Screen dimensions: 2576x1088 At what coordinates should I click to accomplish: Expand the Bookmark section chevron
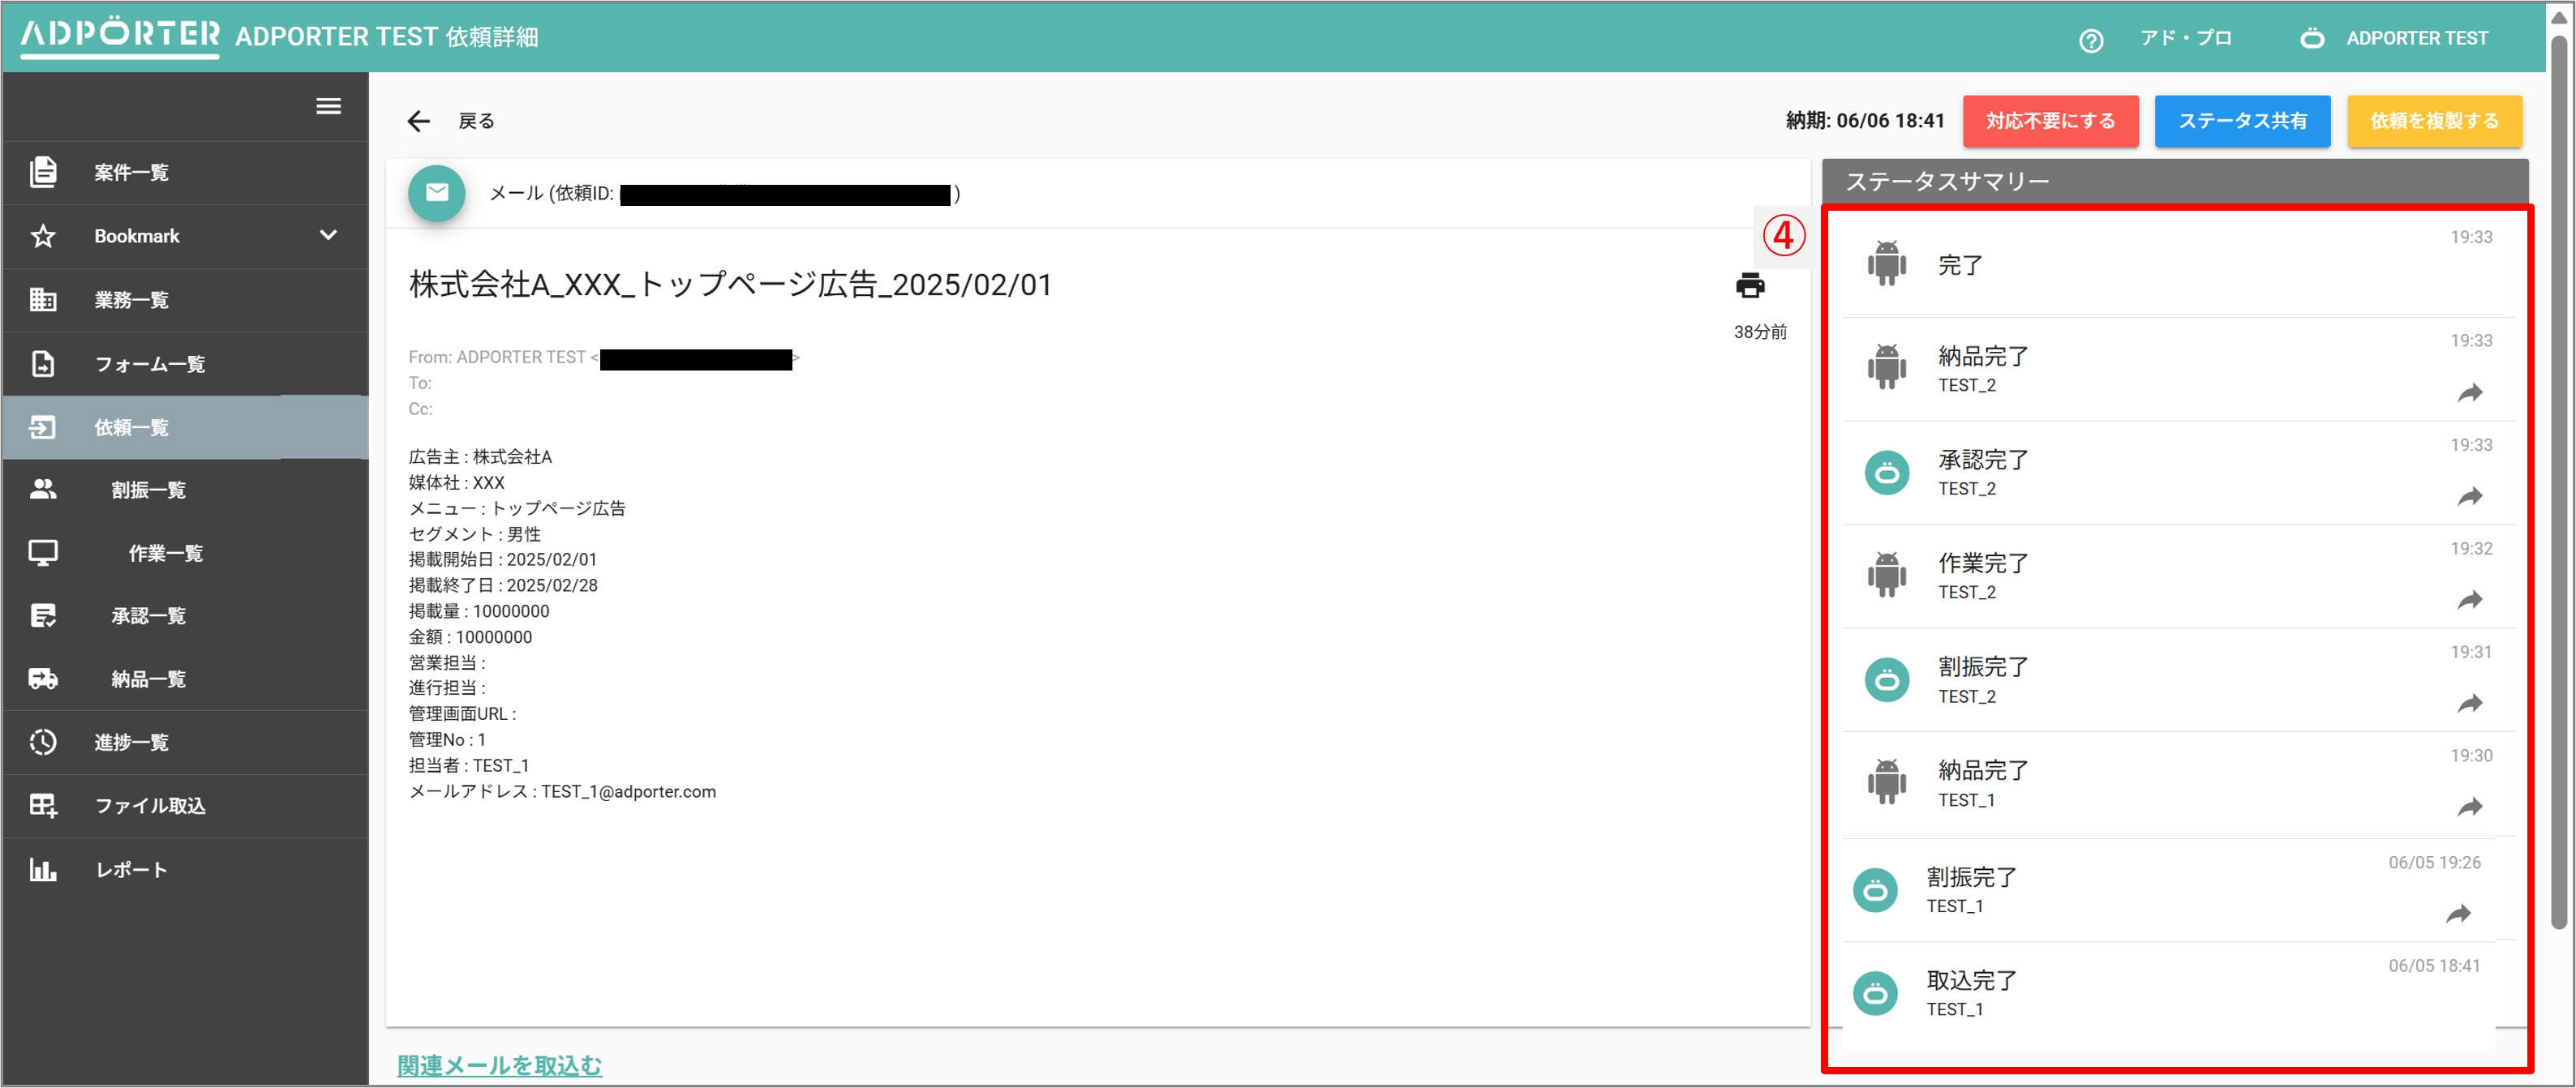tap(327, 236)
